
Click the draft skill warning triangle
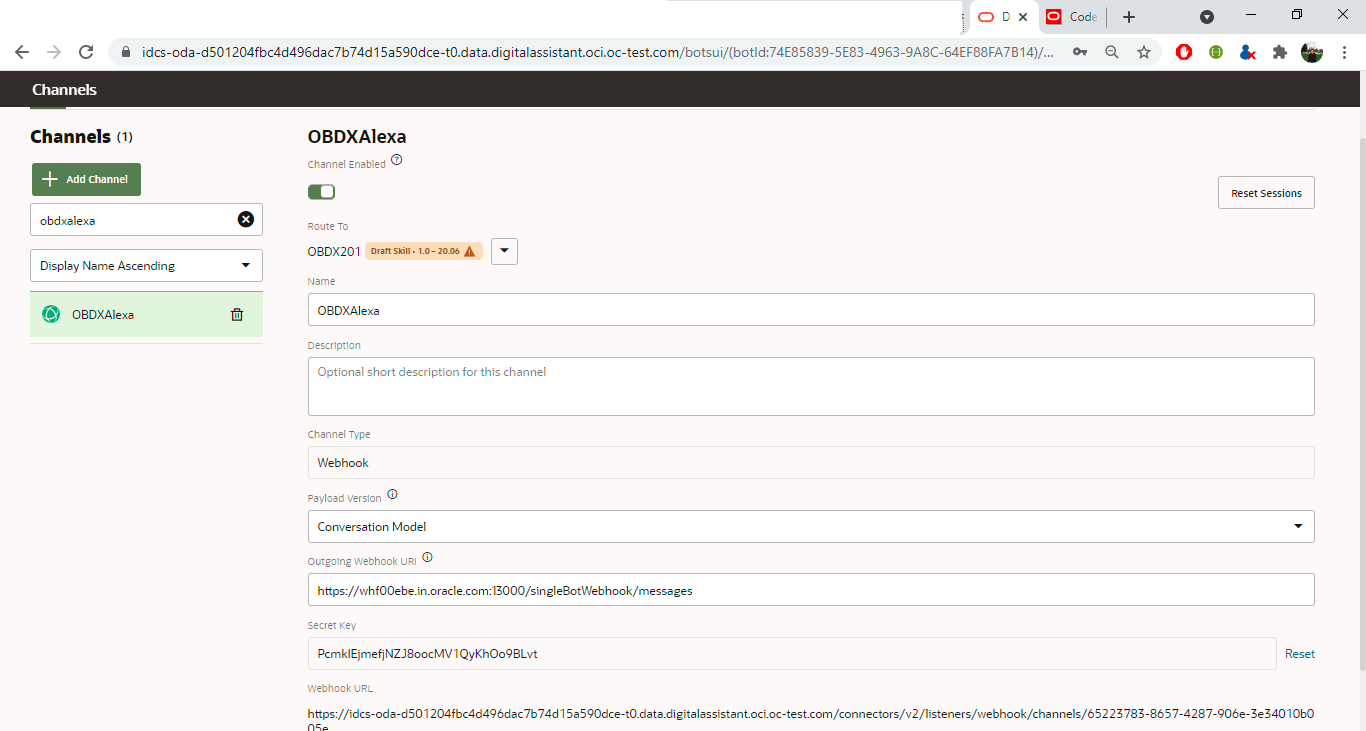[x=469, y=251]
